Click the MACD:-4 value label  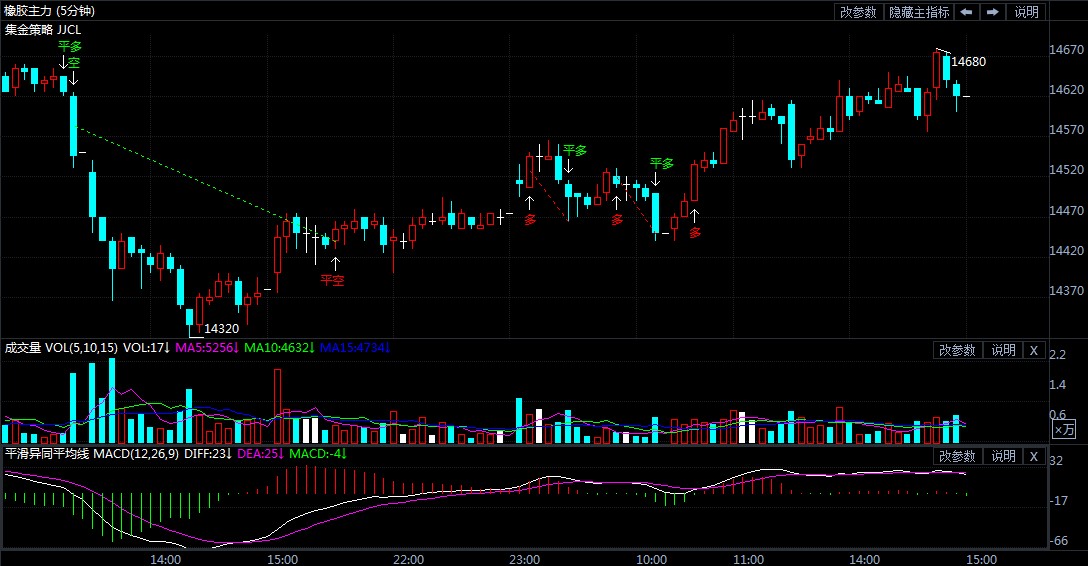click(x=318, y=454)
